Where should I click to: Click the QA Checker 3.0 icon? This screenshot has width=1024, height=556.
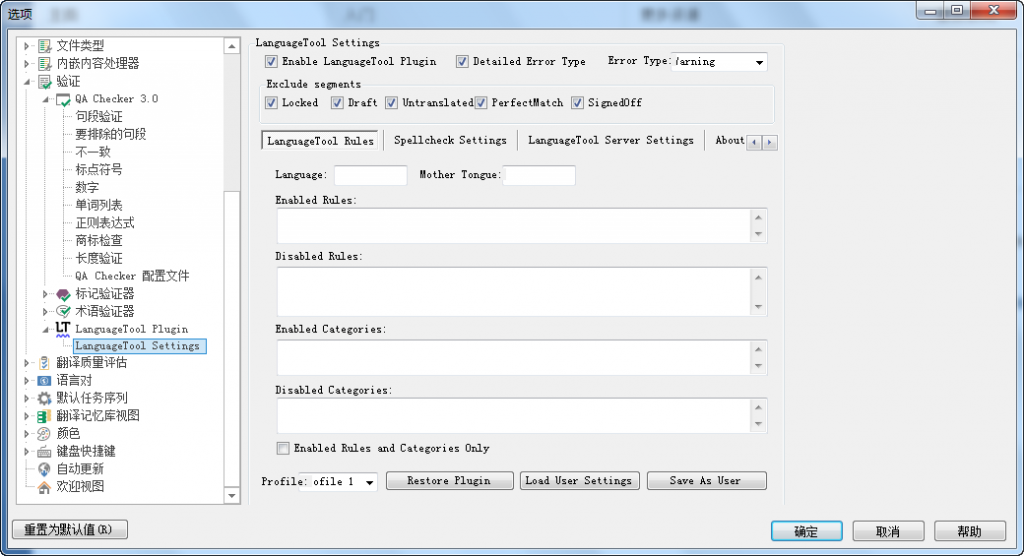63,99
